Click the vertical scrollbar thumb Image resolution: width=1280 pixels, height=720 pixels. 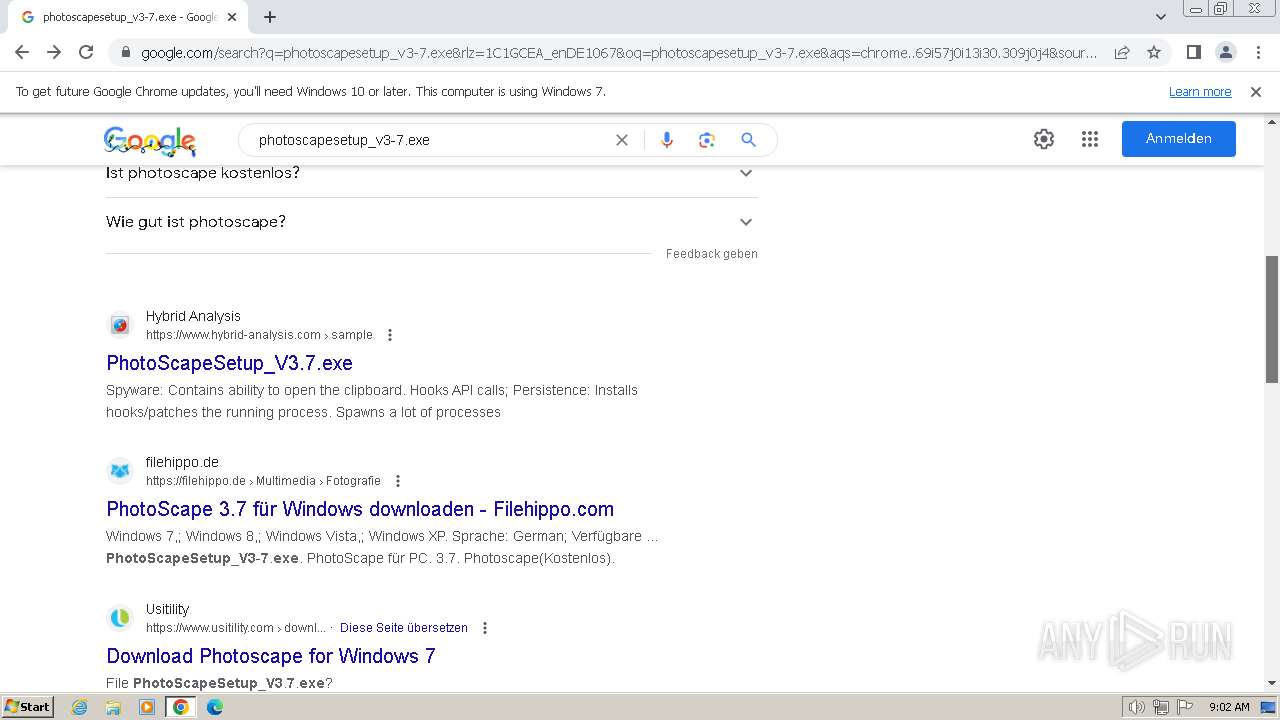pos(1272,319)
